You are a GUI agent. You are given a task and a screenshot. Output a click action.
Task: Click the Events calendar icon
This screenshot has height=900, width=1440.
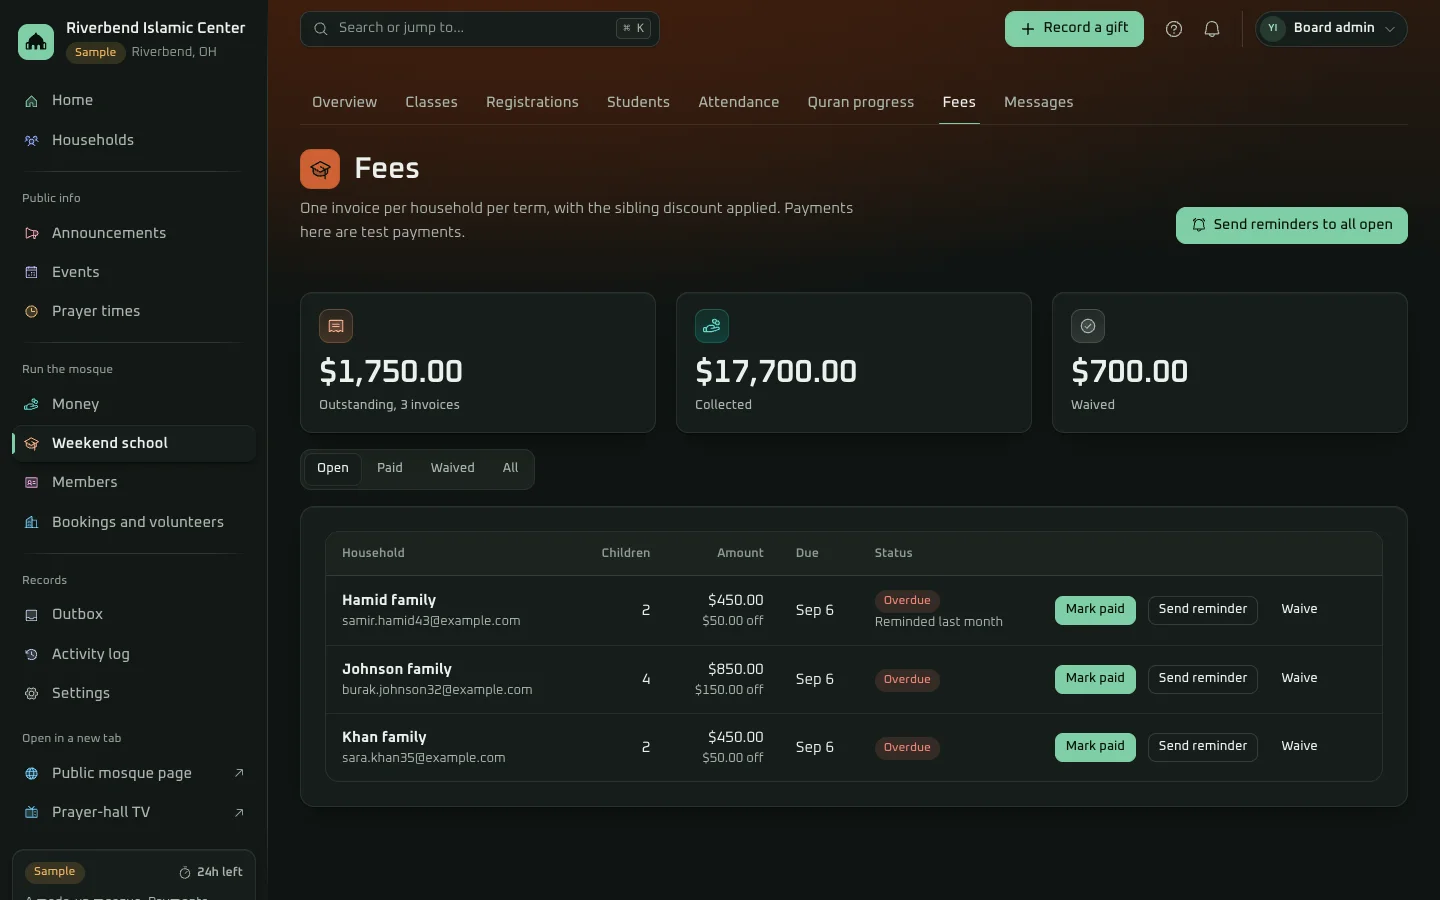[x=32, y=273]
